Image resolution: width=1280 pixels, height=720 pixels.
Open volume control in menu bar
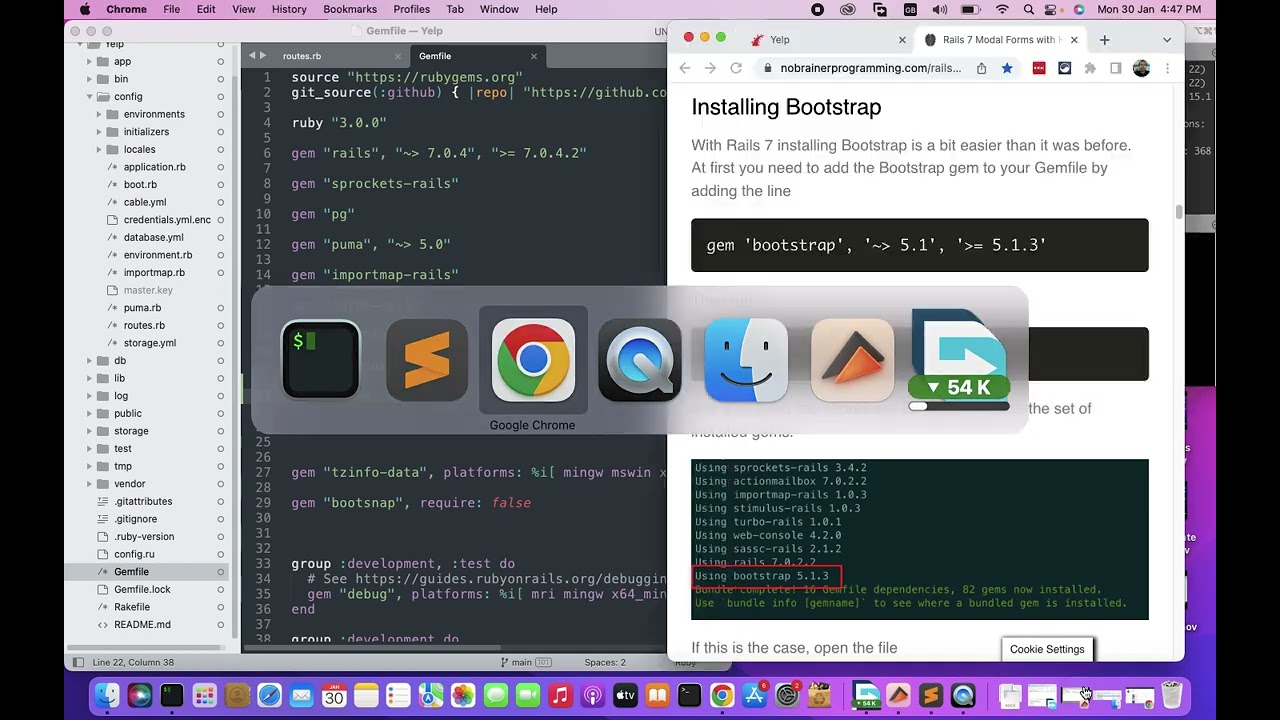pos(939,9)
